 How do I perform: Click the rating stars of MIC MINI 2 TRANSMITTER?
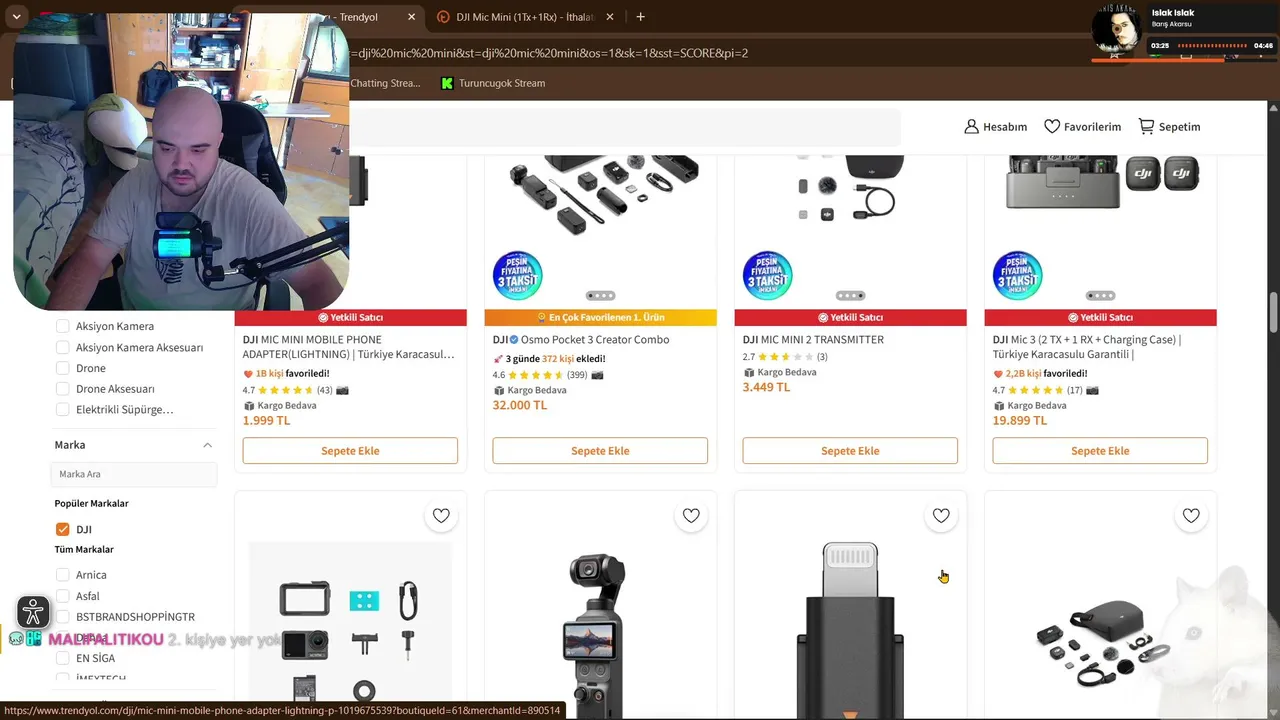[786, 357]
